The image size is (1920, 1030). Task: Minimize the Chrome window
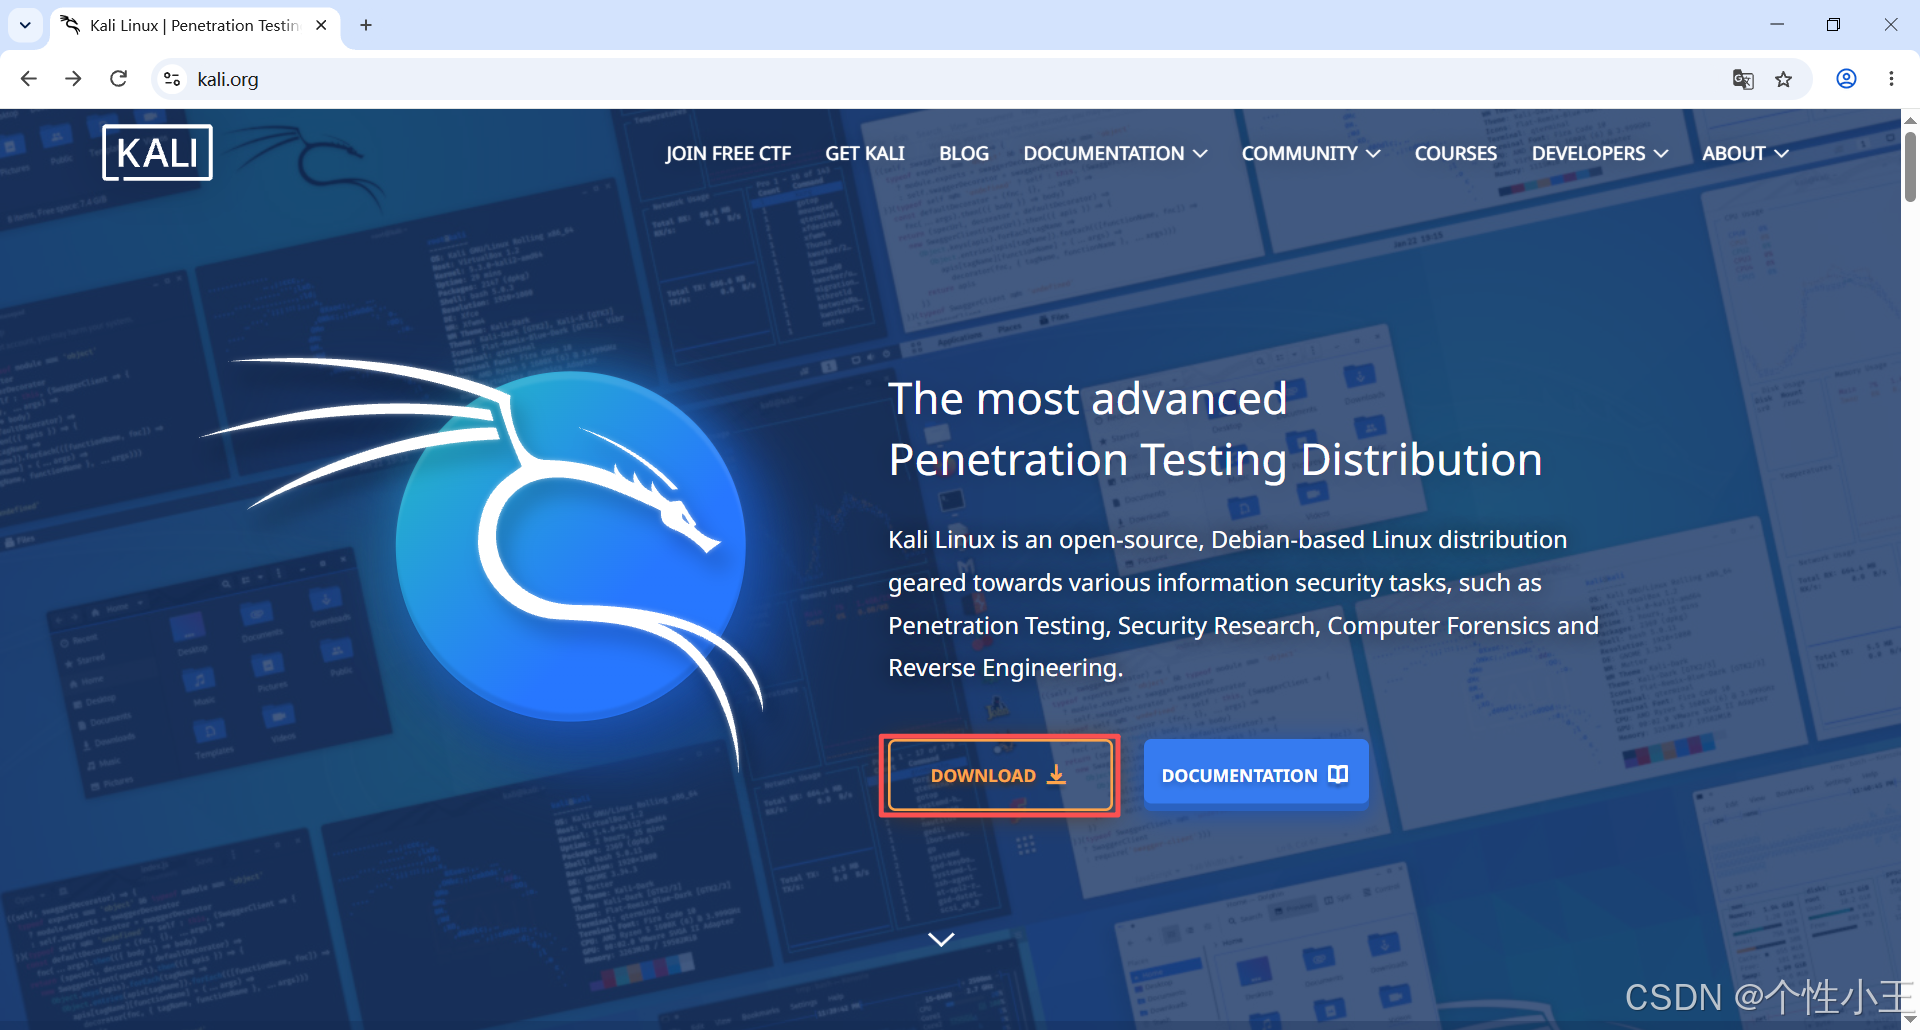[1777, 25]
